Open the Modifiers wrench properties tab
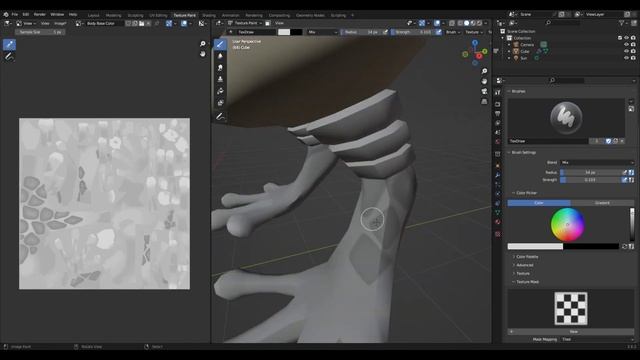The width and height of the screenshot is (640, 360). [498, 175]
